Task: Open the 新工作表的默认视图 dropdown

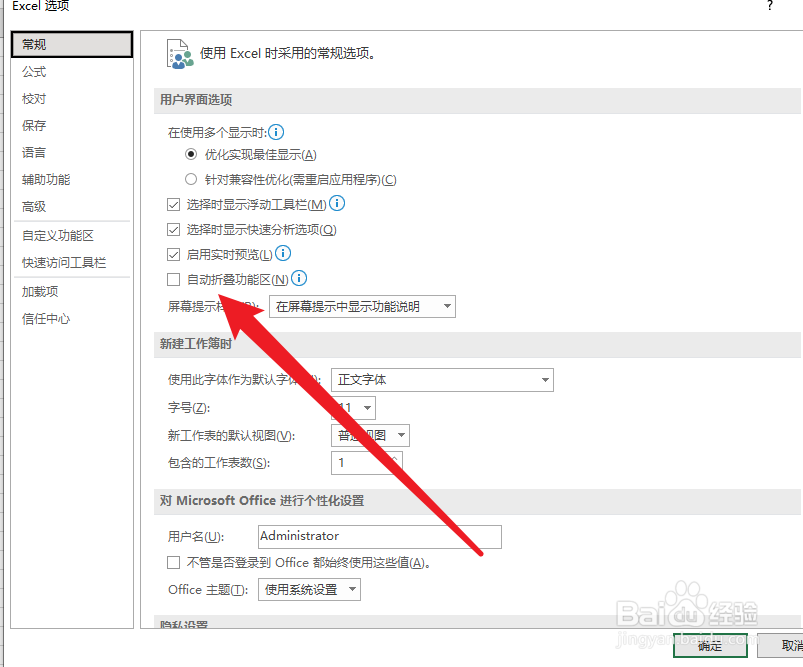Action: 370,435
